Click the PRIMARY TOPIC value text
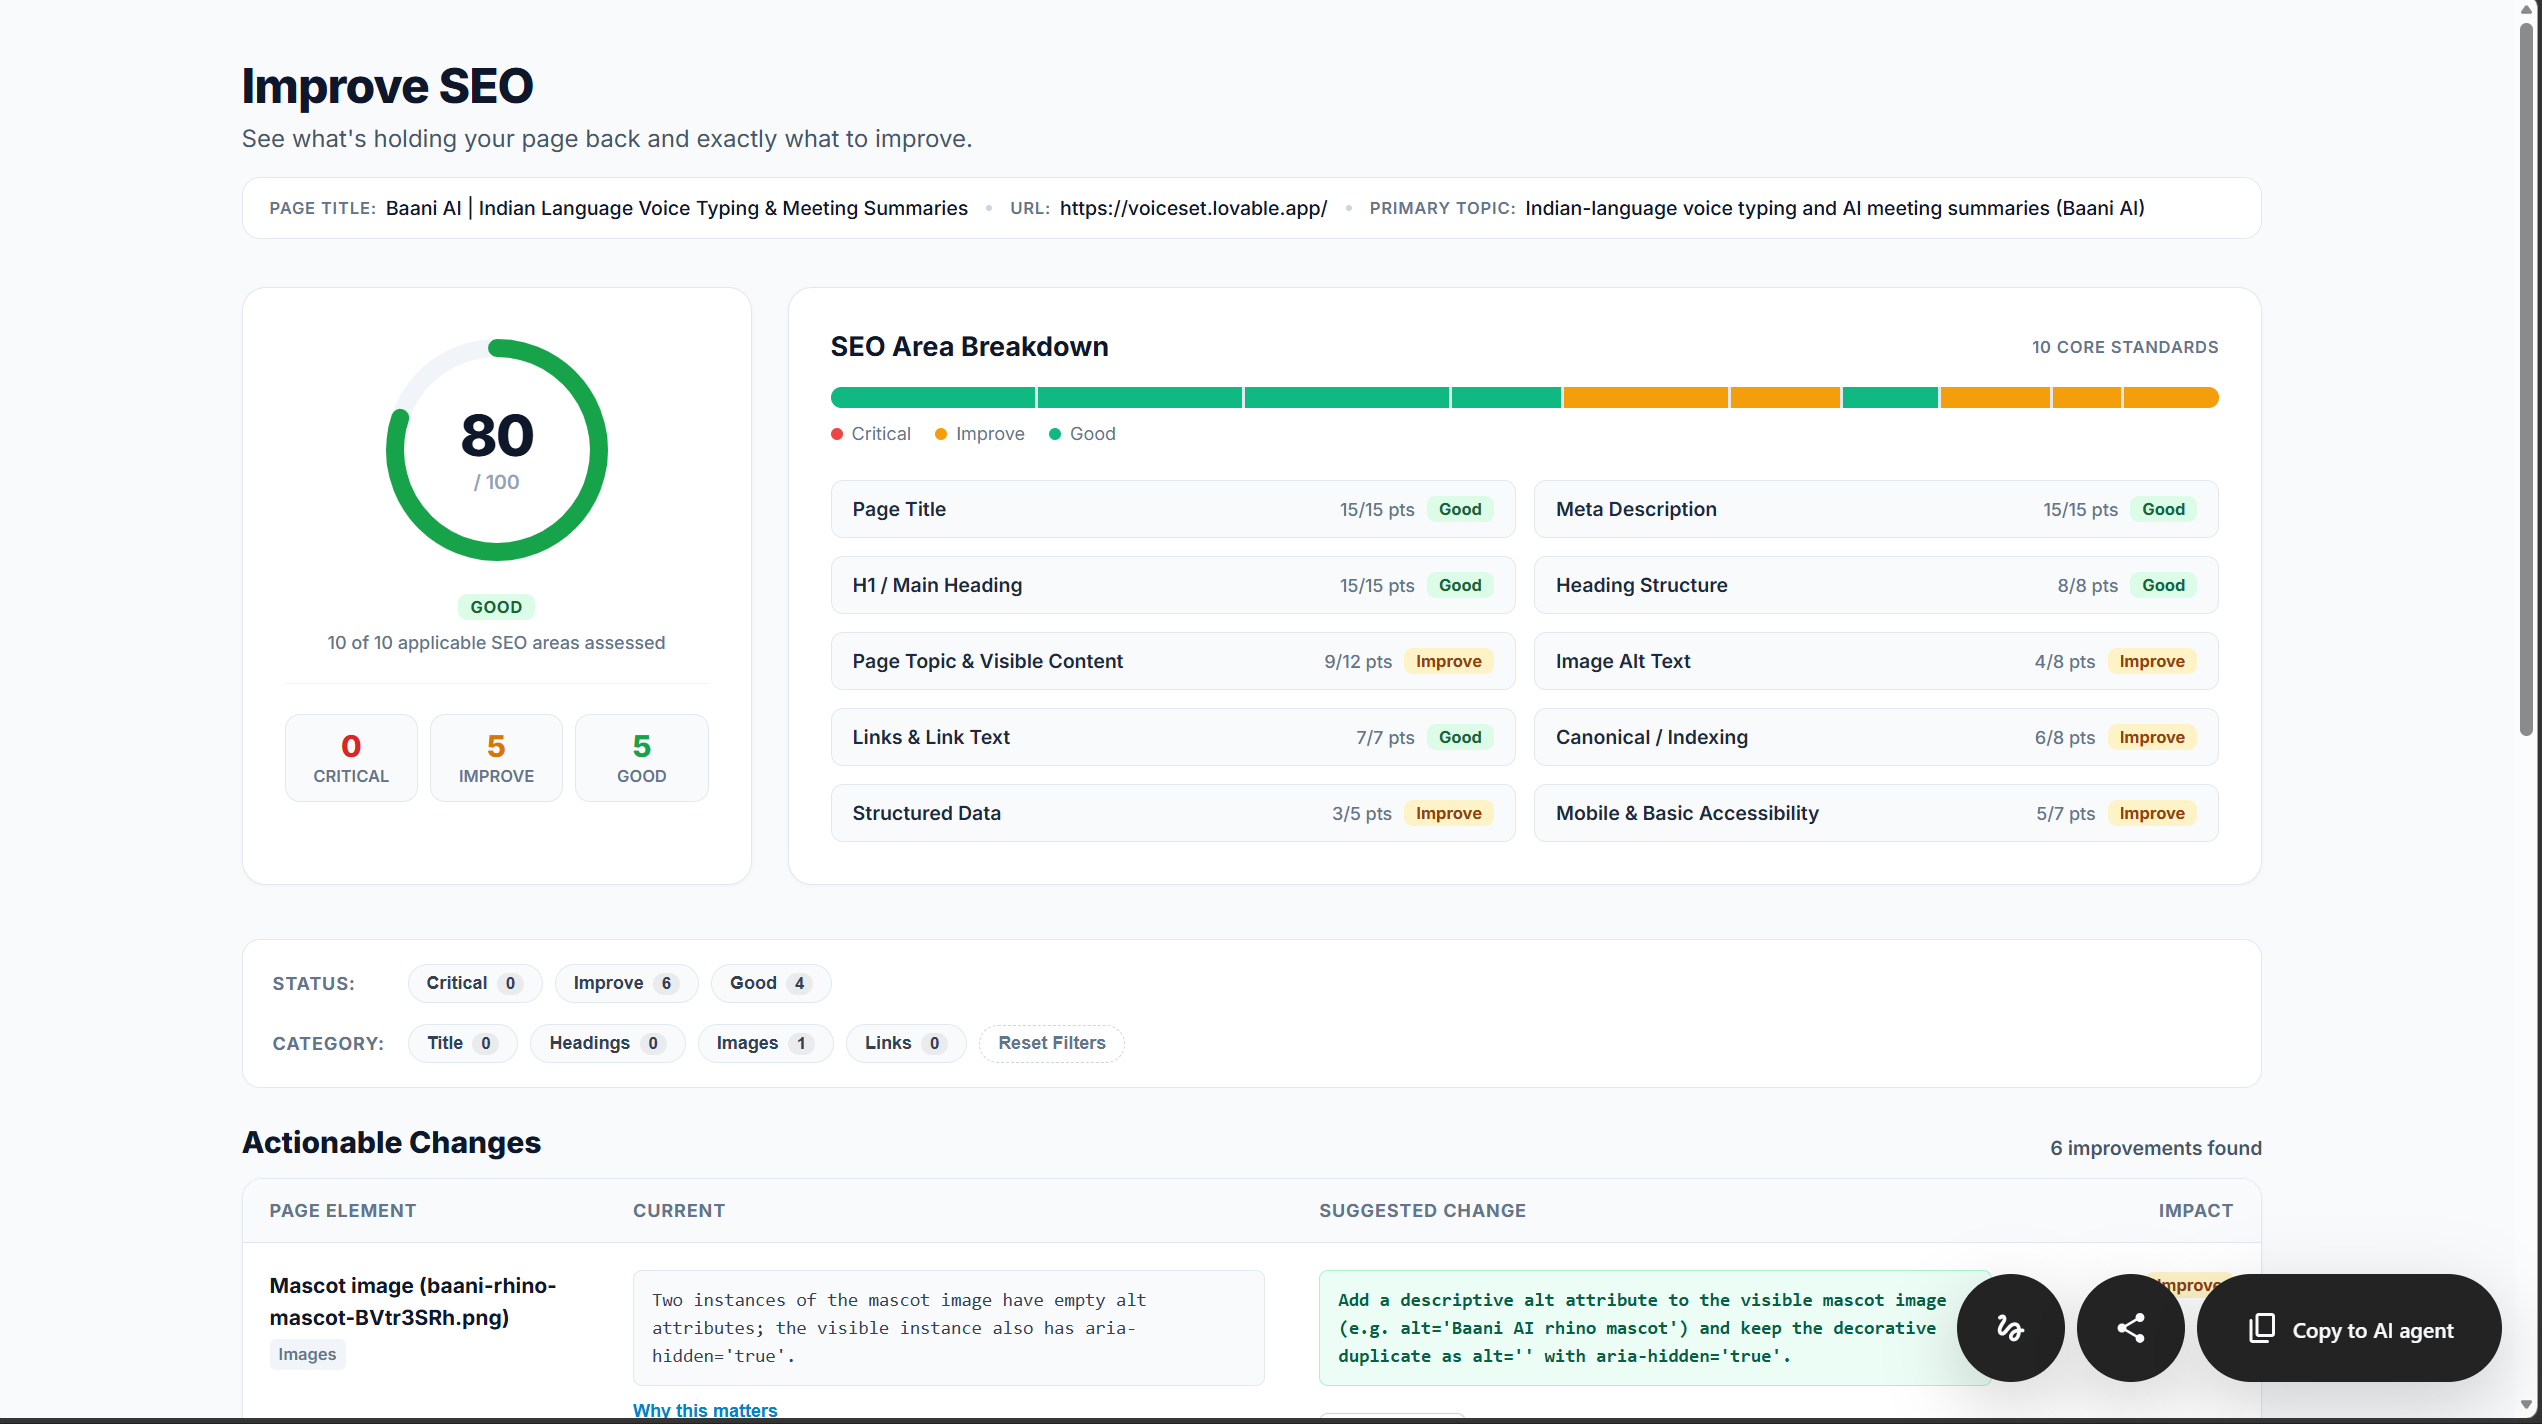This screenshot has height=1424, width=2542. [1835, 208]
